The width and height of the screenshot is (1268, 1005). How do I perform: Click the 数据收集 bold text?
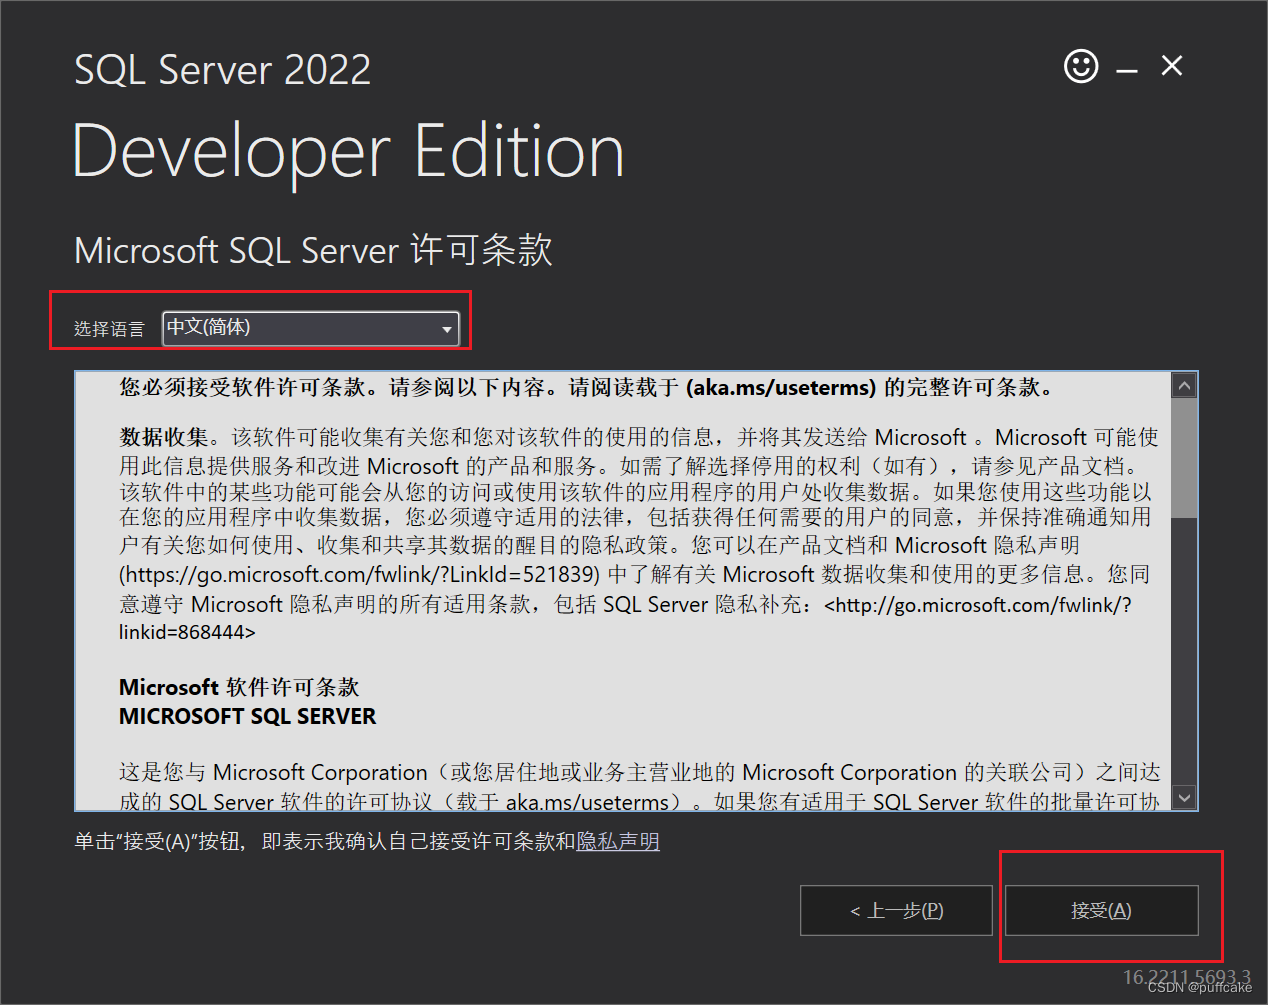164,438
